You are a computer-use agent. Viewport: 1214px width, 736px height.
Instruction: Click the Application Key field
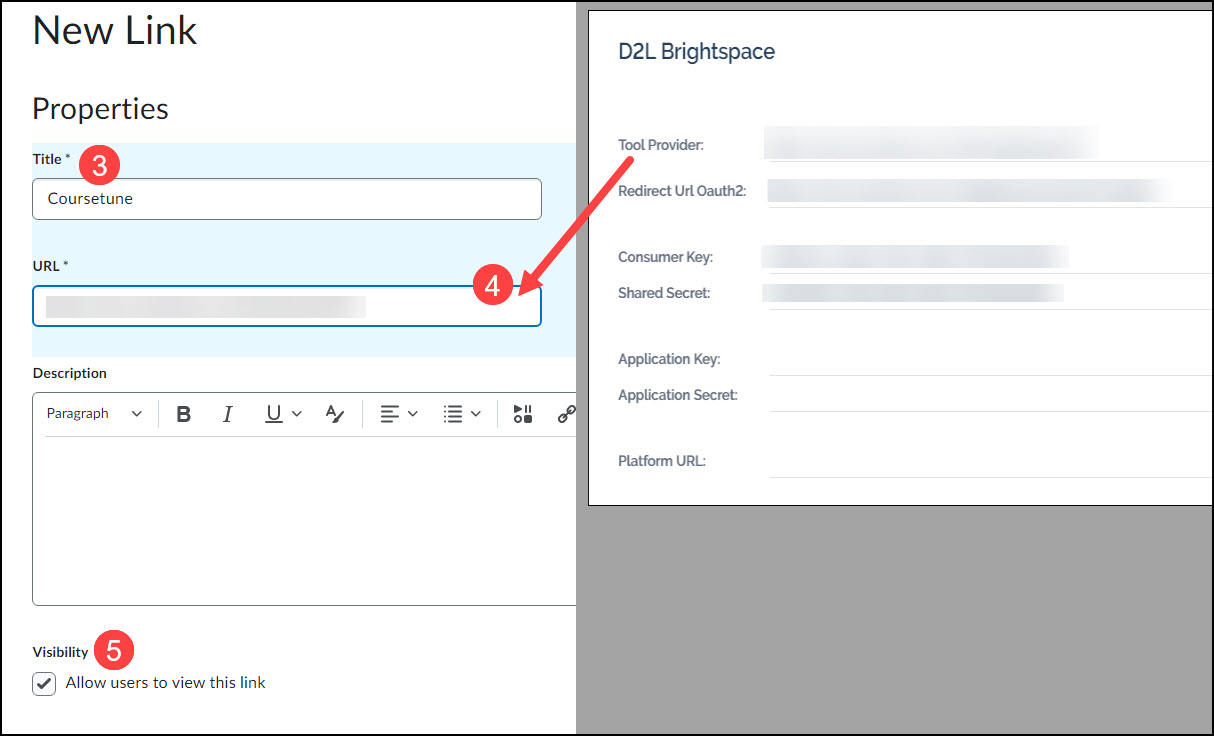(990, 359)
